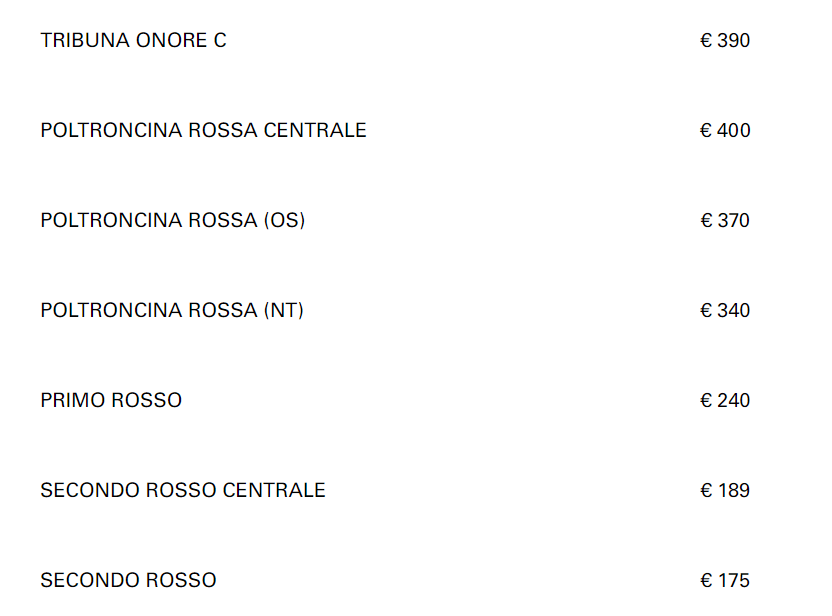Select the € 175 price
Image resolution: width=832 pixels, height=616 pixels.
[725, 581]
